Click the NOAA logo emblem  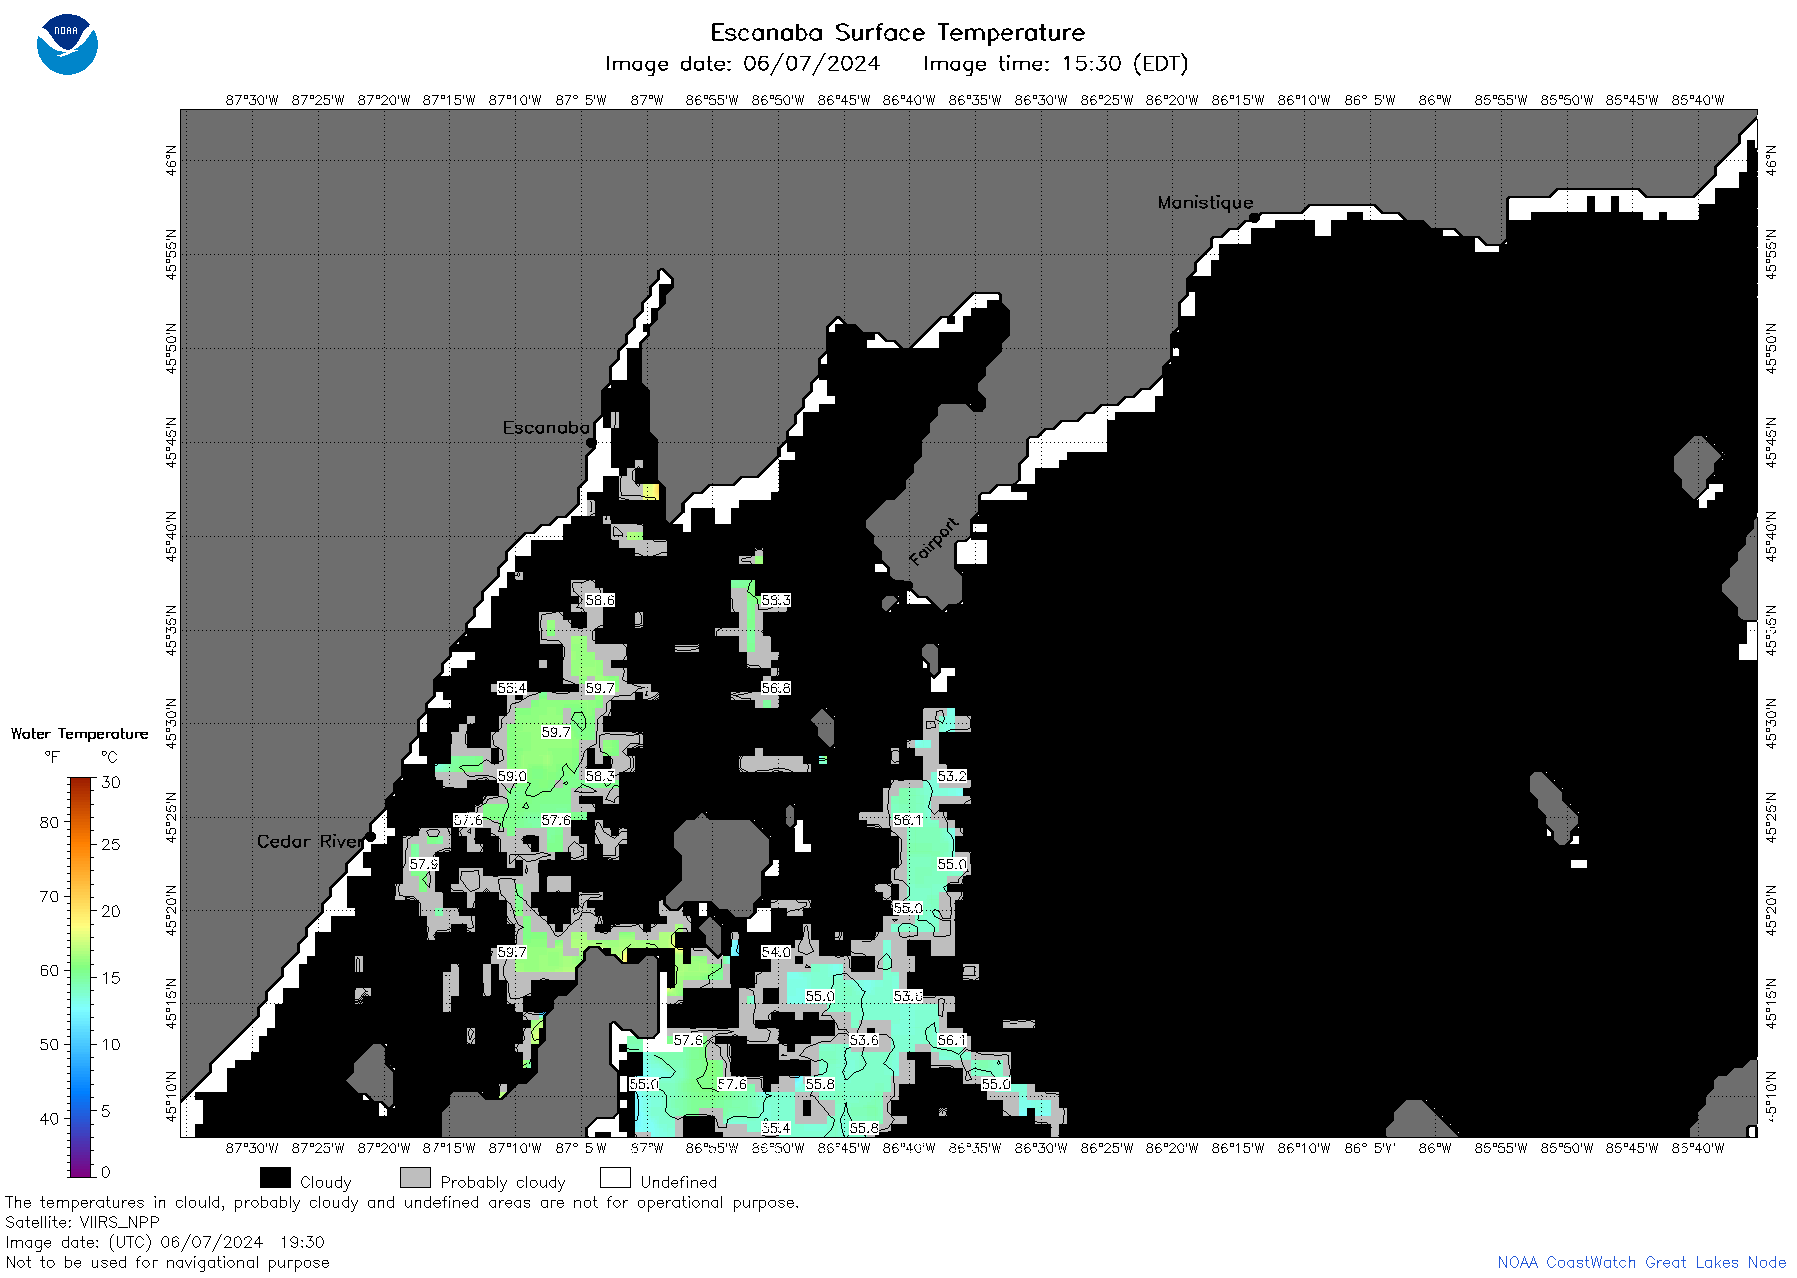tap(67, 44)
